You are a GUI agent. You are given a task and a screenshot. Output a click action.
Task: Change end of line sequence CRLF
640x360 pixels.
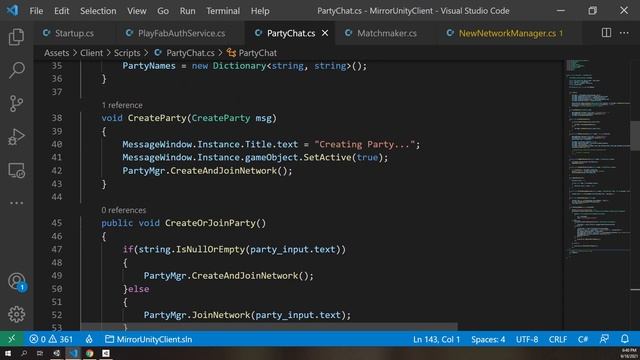[558, 339]
